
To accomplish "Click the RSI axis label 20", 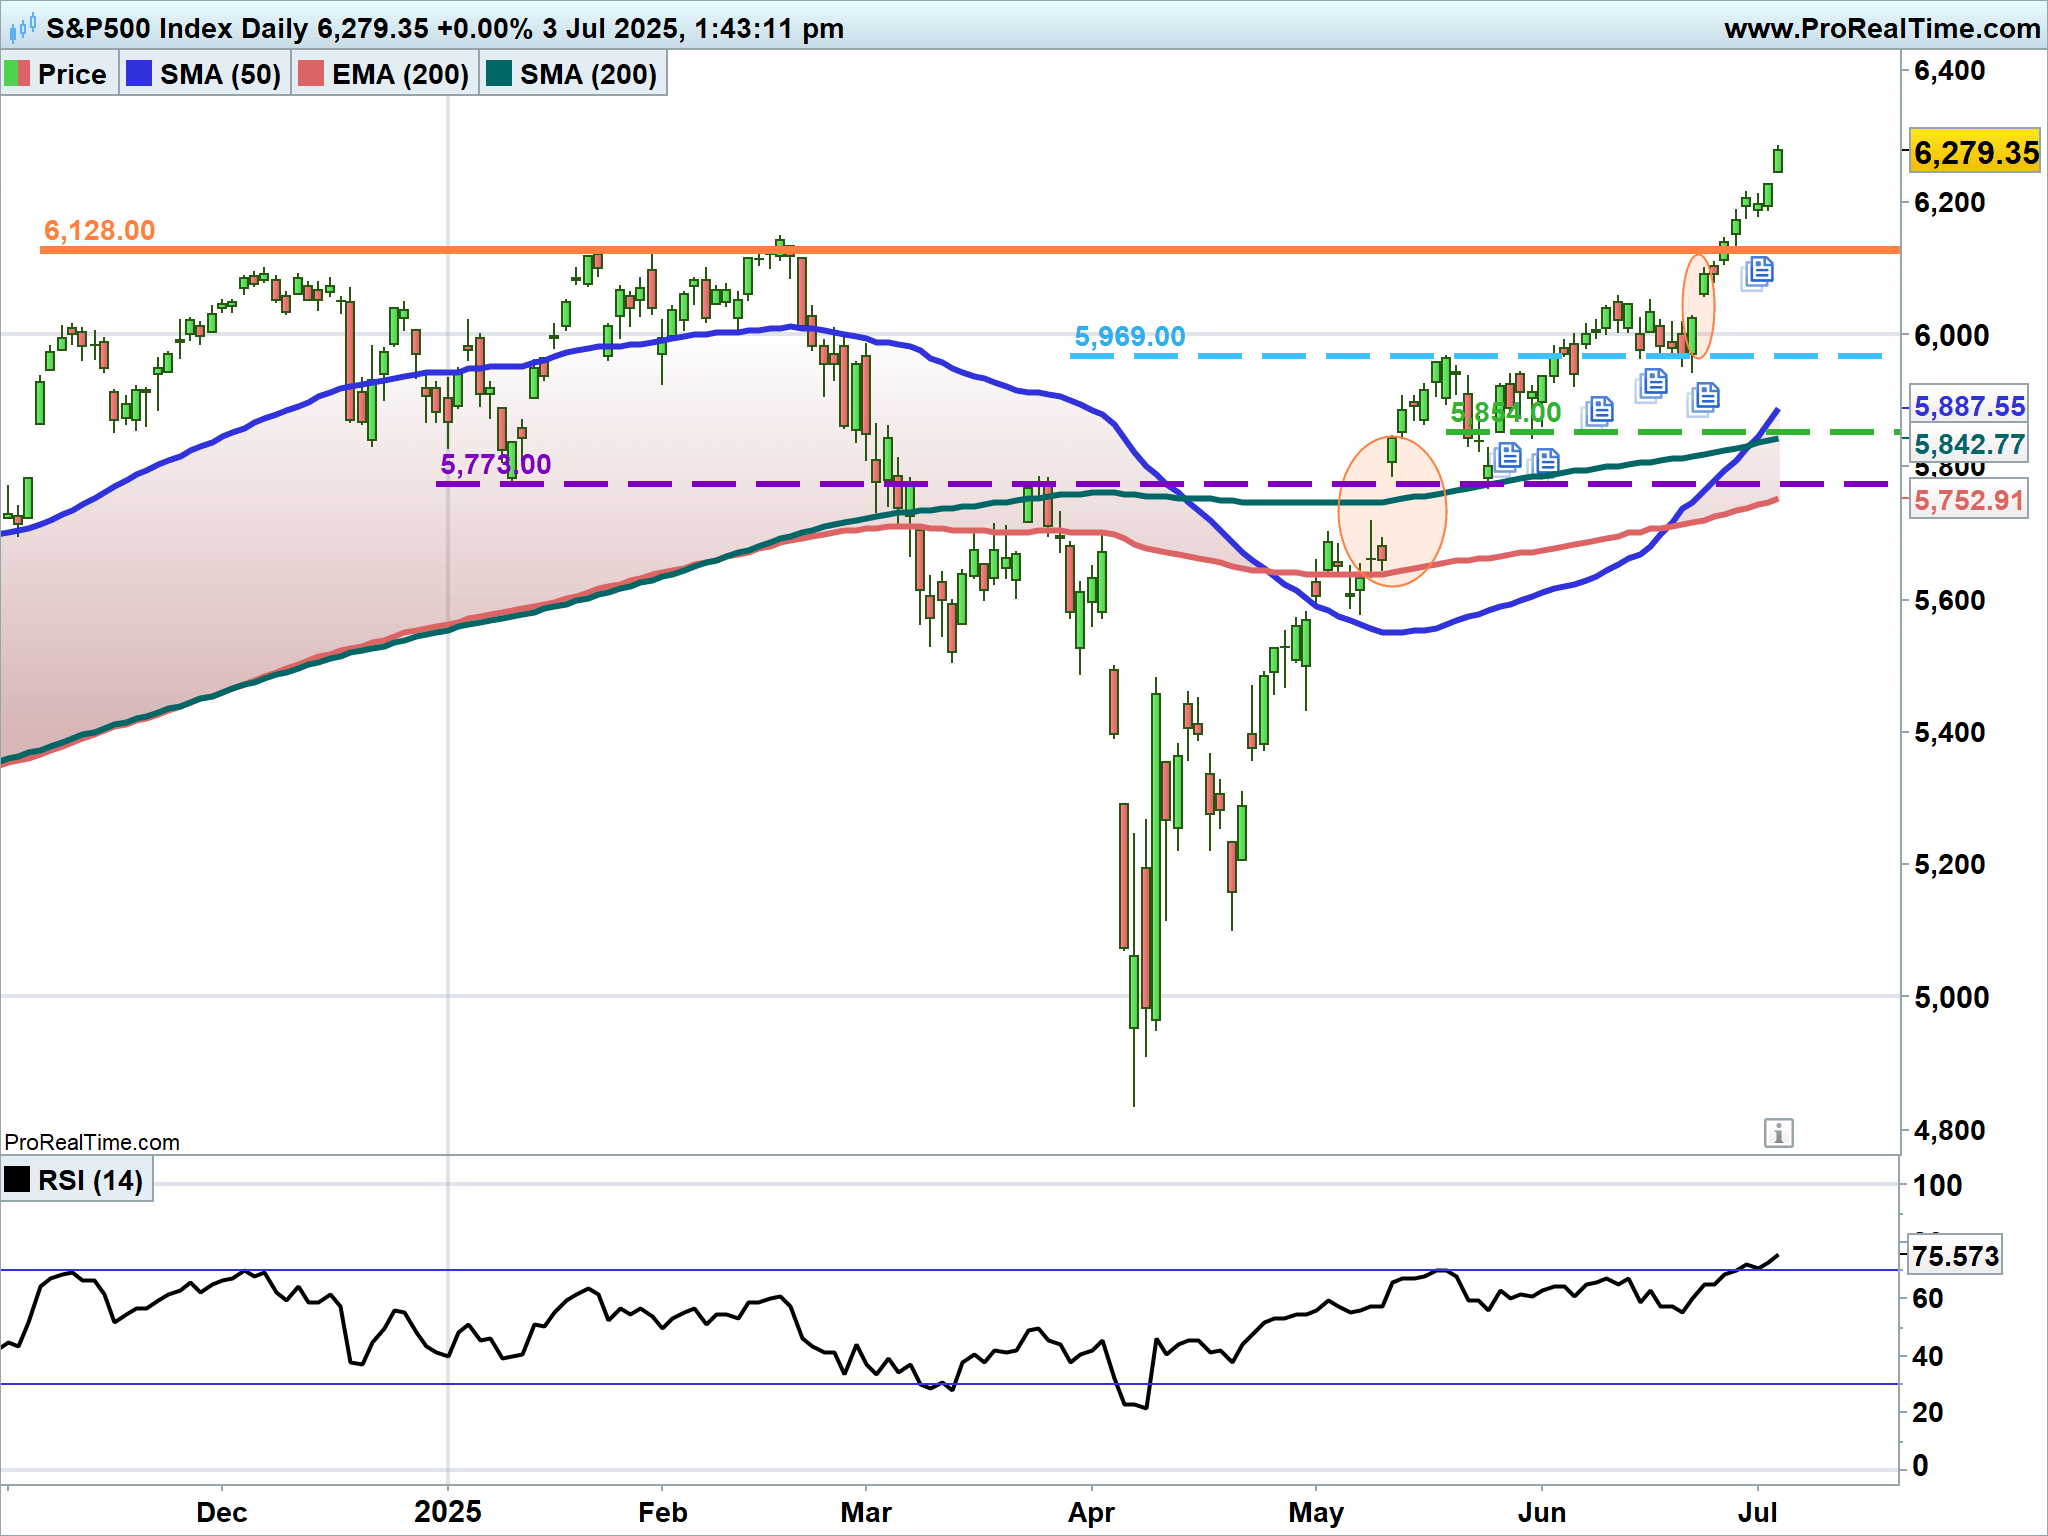I will click(x=1928, y=1412).
